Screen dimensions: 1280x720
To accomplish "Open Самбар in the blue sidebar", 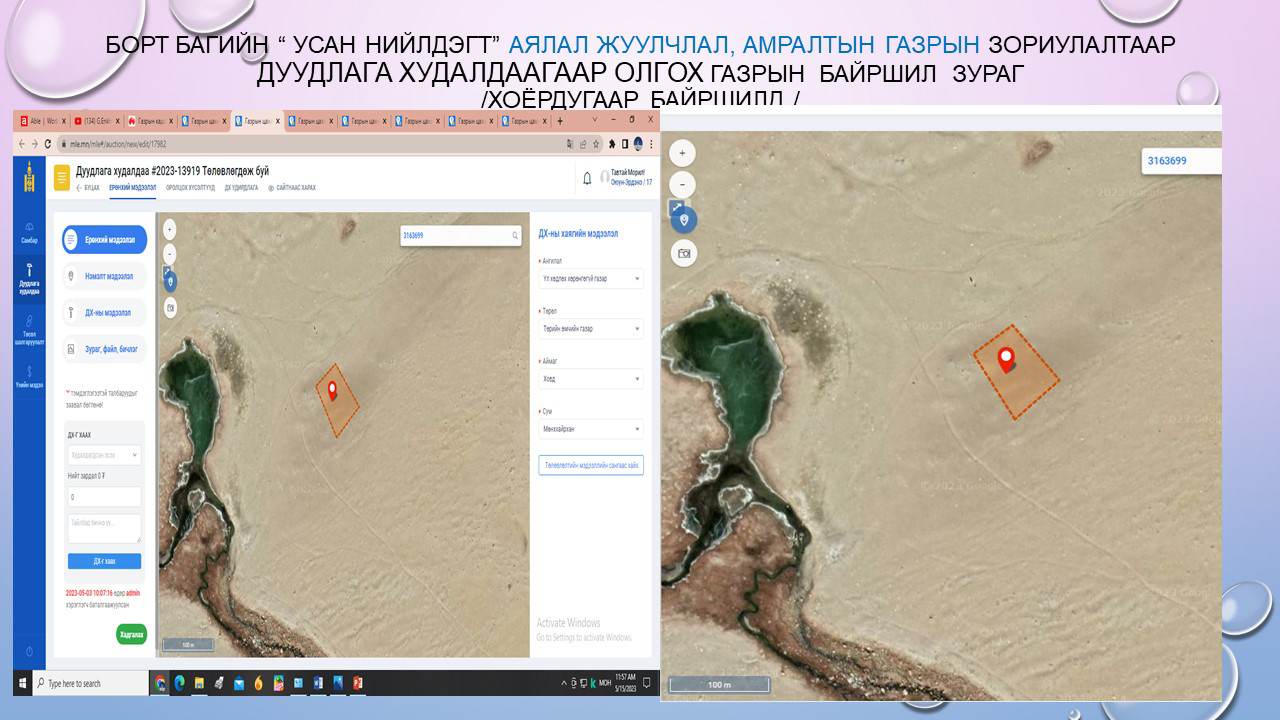I will 29,232.
